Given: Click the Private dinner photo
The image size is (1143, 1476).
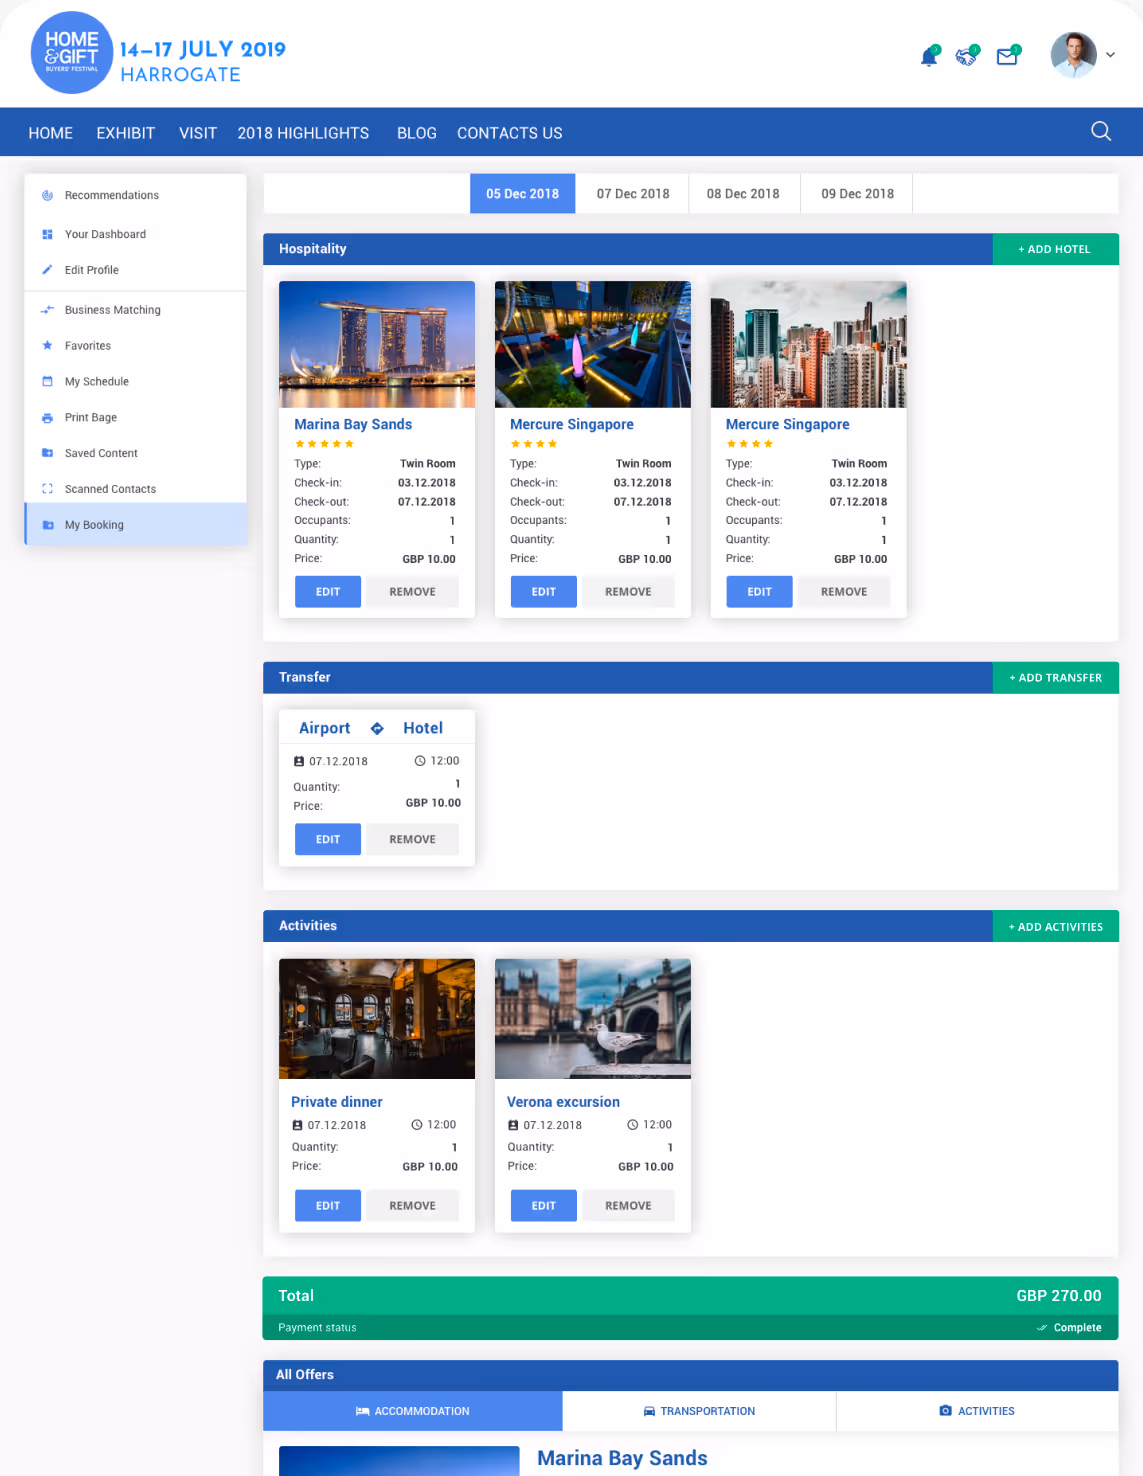Looking at the screenshot, I should [x=377, y=1019].
